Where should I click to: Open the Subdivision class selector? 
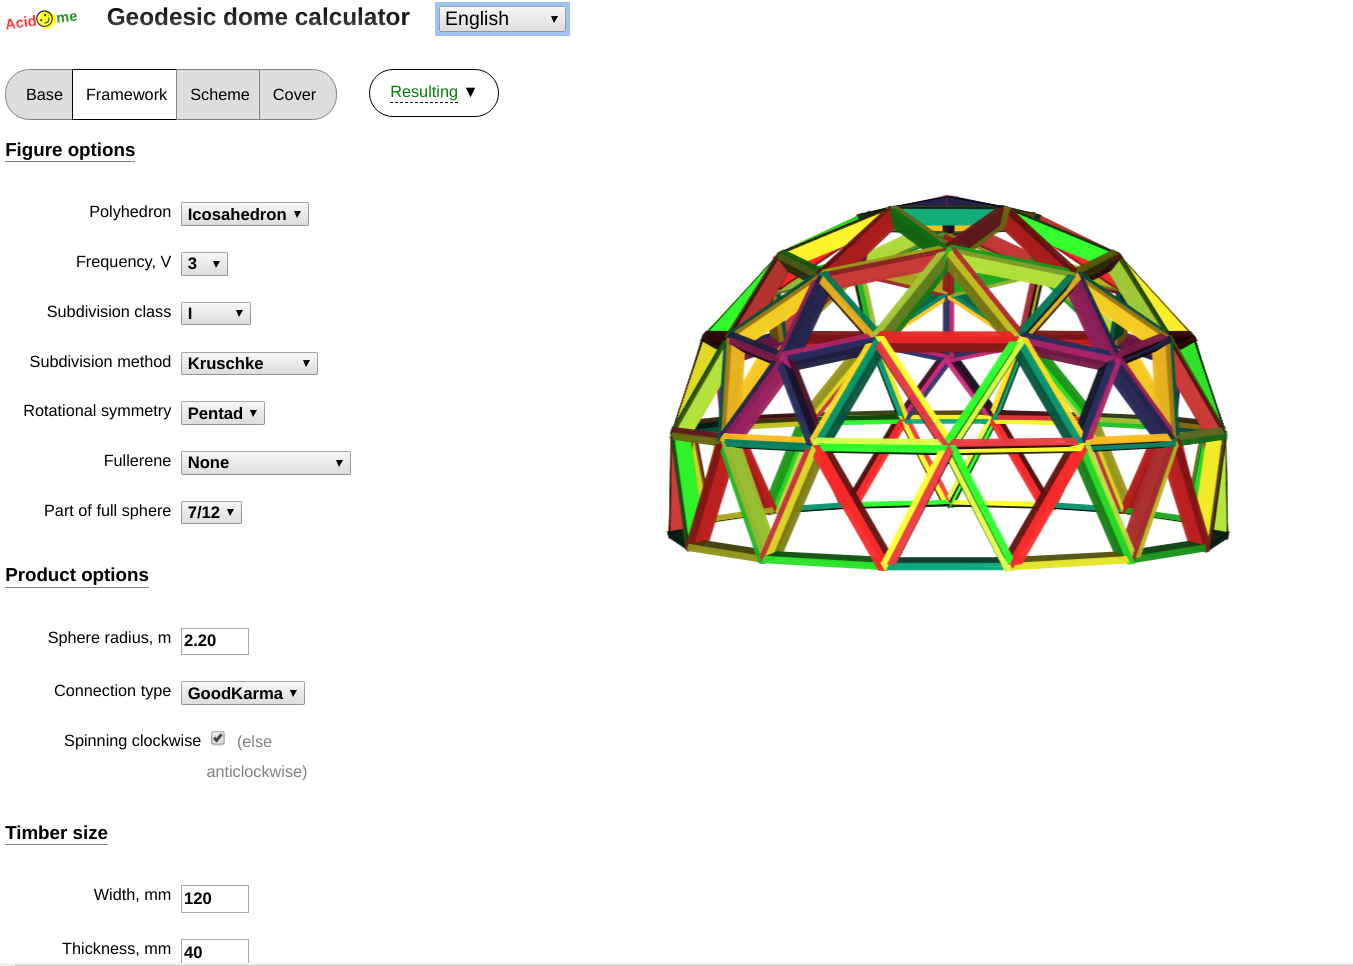(215, 314)
